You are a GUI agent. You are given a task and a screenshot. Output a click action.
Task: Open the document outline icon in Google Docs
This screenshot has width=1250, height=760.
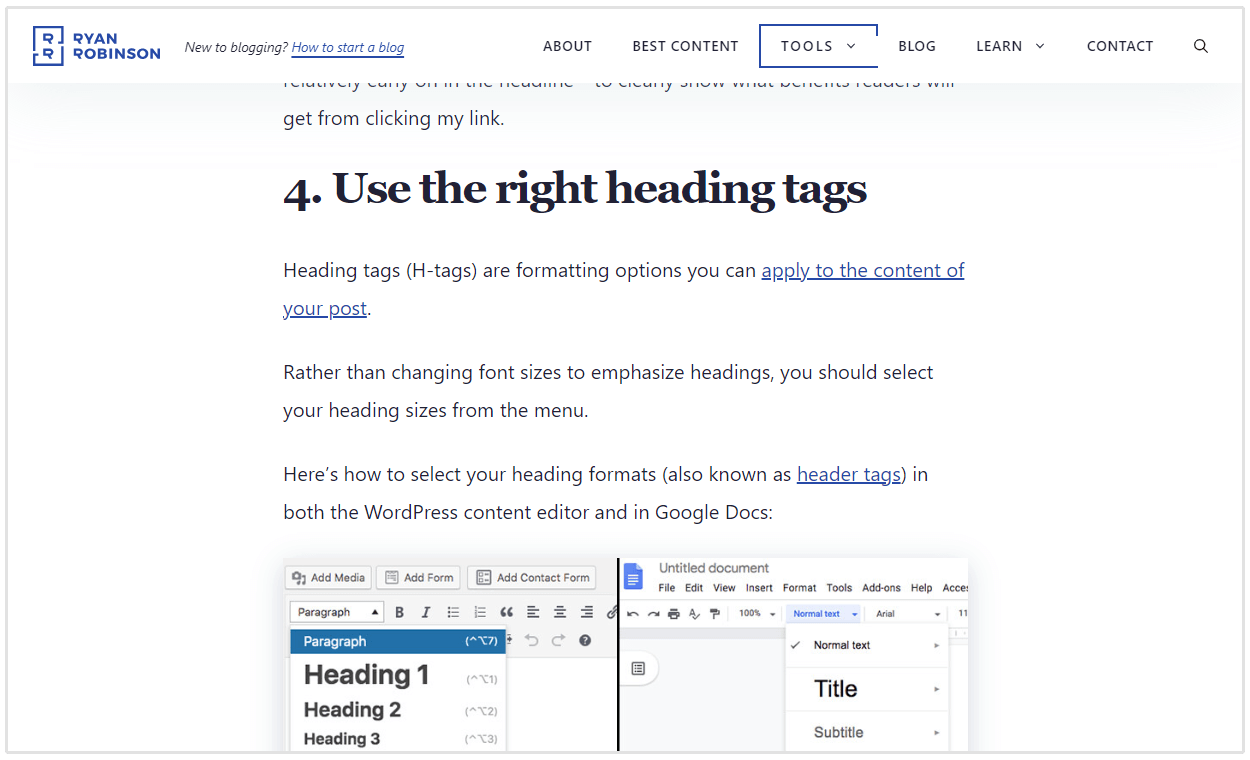[x=639, y=668]
